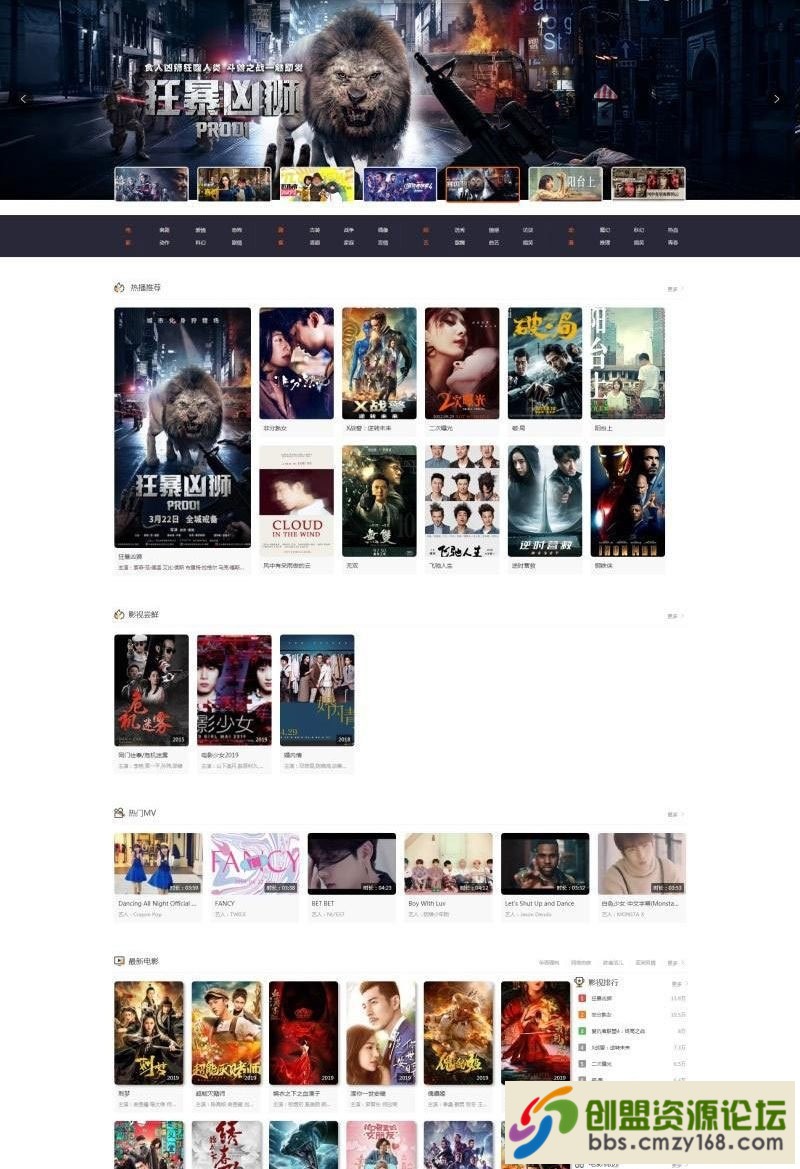The image size is (800, 1169).
Task: Play the BET BET music video
Action: [352, 863]
